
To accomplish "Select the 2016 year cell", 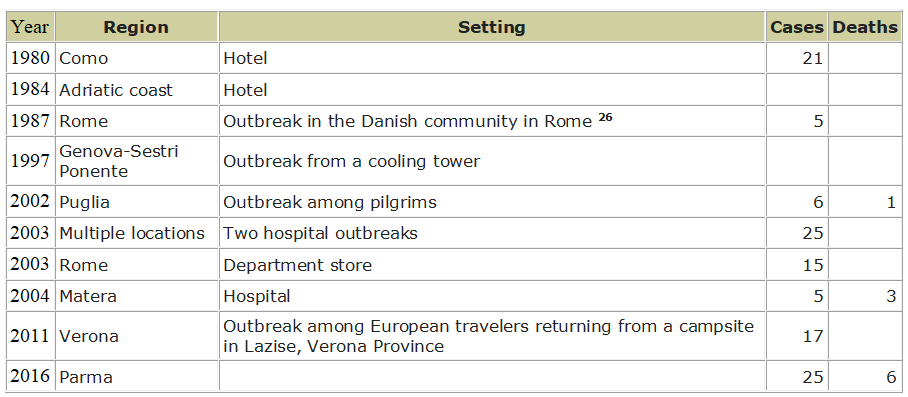I will coord(31,376).
